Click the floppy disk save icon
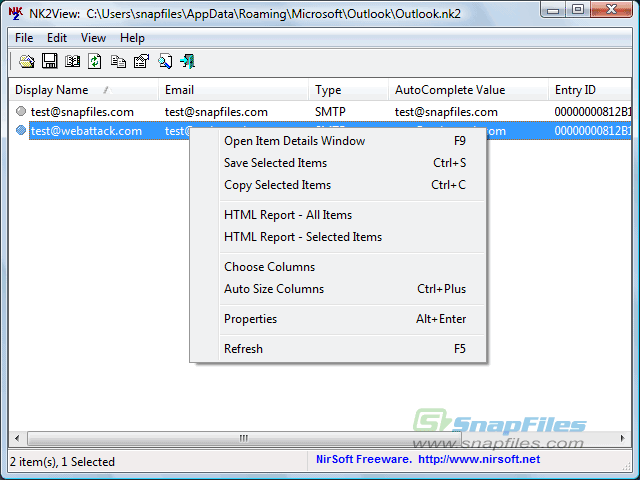 (50, 61)
